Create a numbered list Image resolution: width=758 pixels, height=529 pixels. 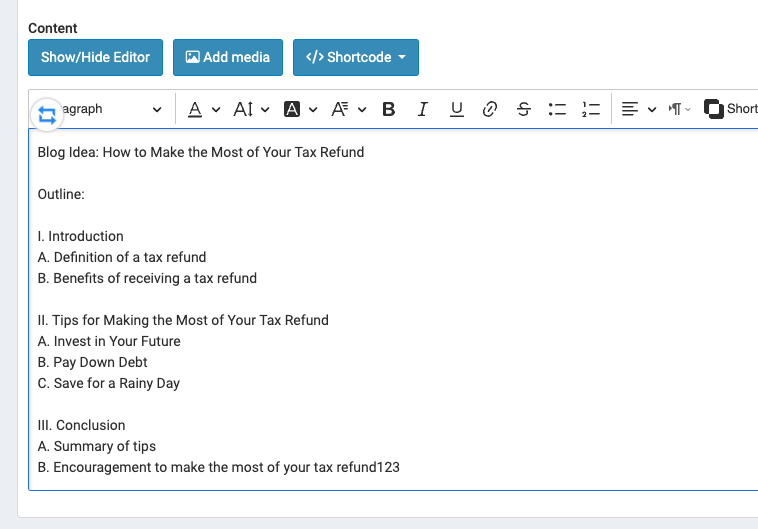591,109
